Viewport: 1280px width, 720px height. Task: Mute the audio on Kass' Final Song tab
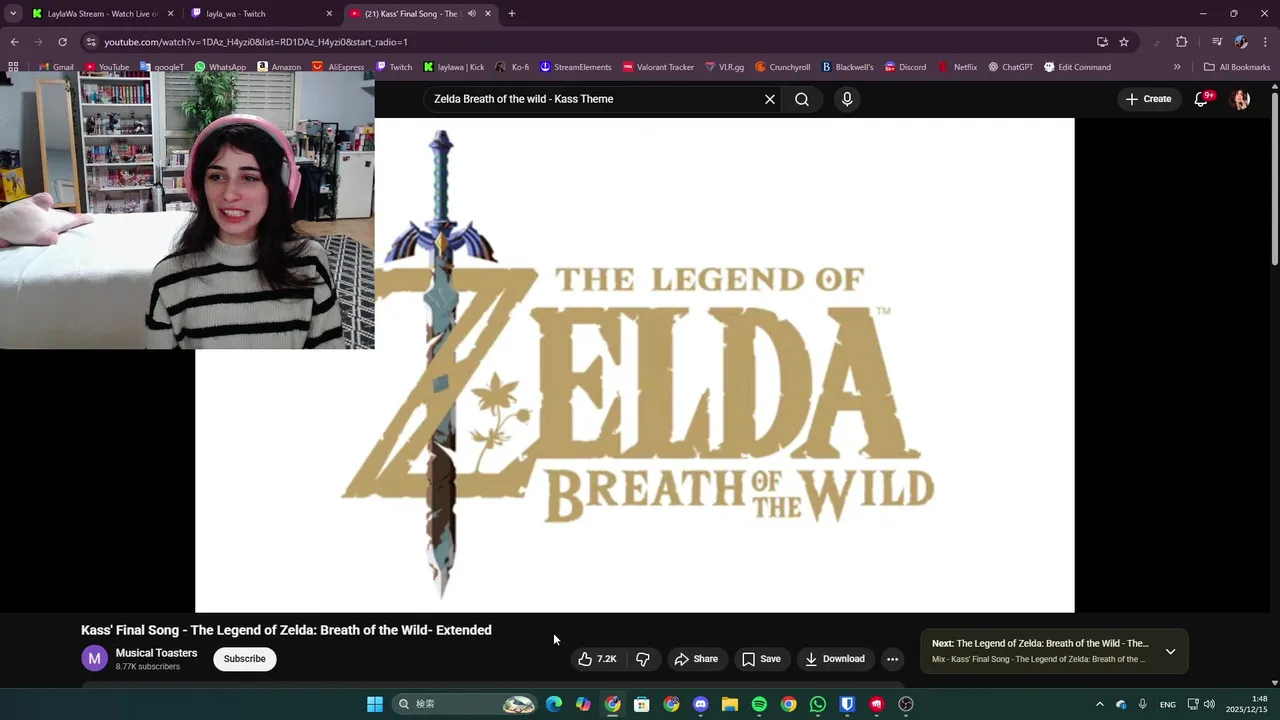tap(471, 14)
